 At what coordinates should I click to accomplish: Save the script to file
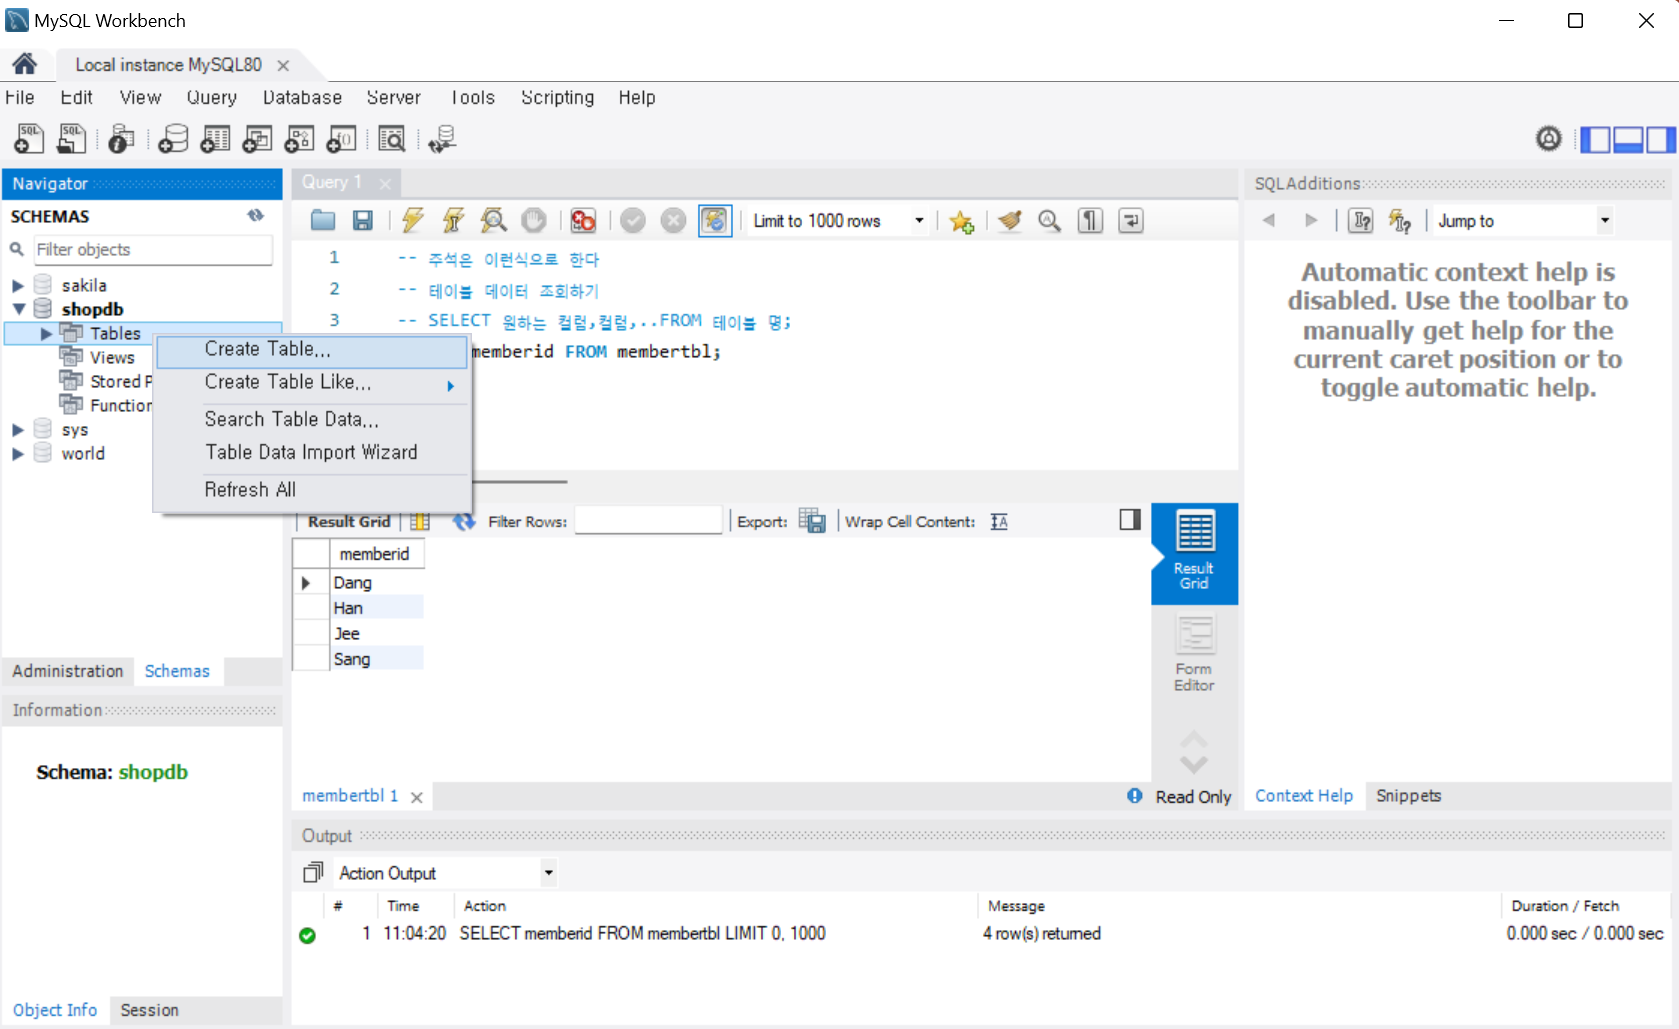(x=363, y=220)
